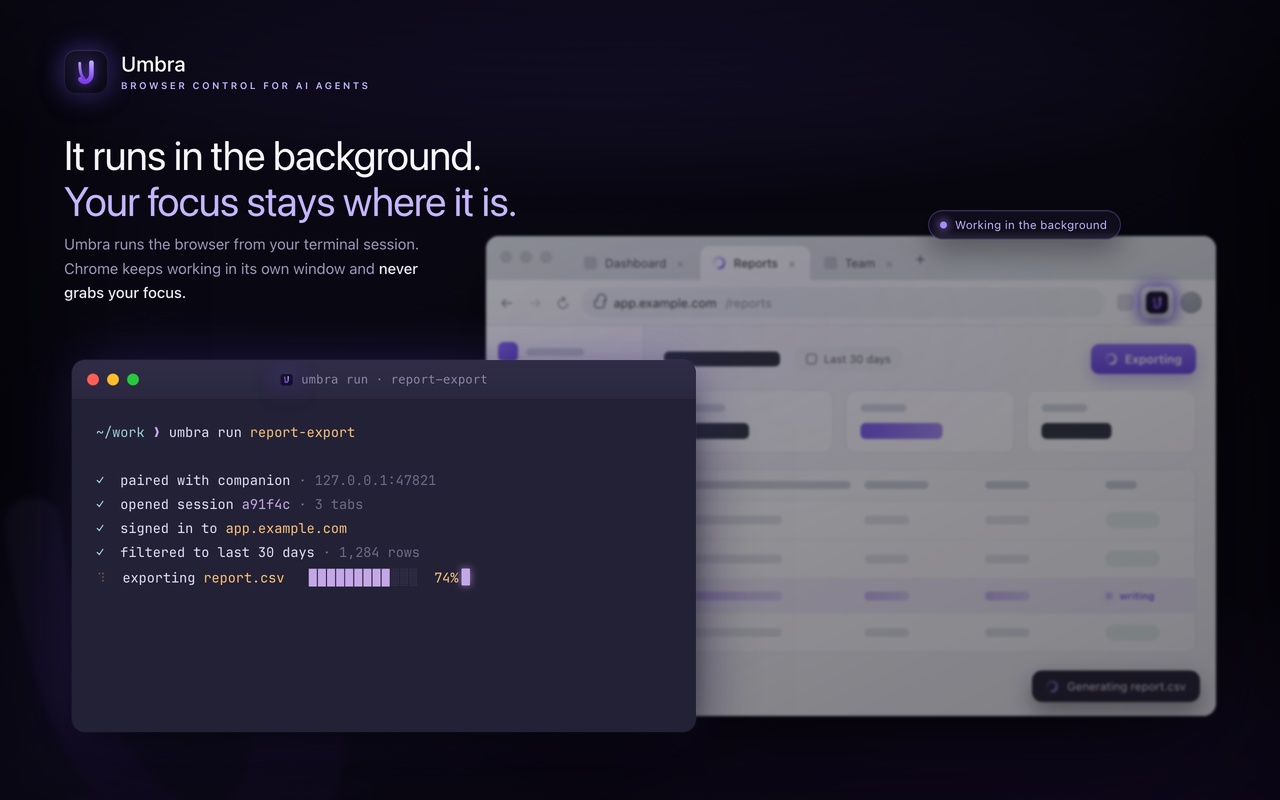The height and width of the screenshot is (800, 1280).
Task: Click the calendar icon next to 'Last 30 days'
Action: (x=811, y=359)
